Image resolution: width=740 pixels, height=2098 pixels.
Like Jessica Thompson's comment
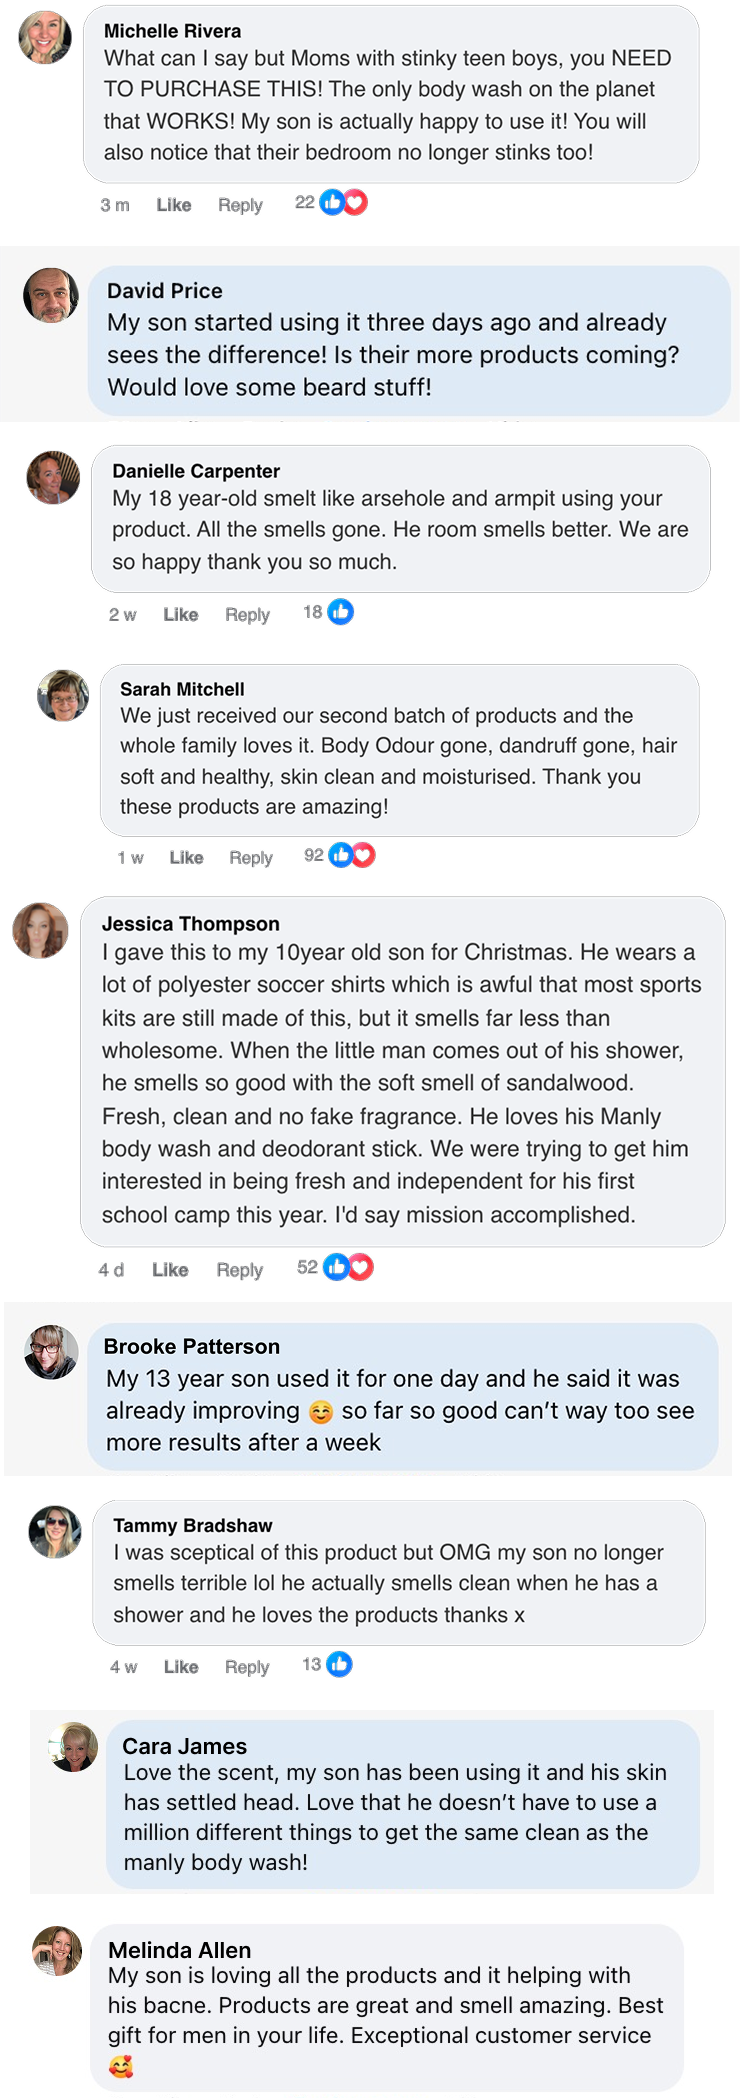170,1269
